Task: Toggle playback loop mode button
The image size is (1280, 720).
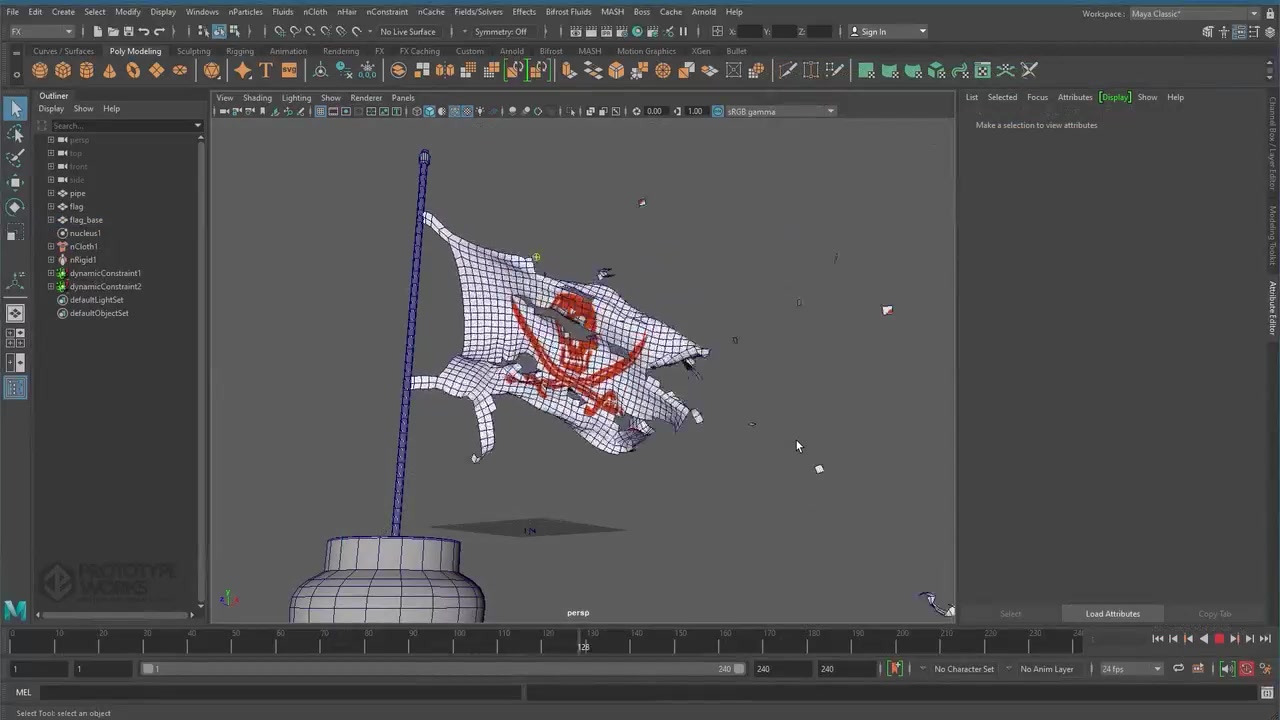Action: click(1178, 669)
